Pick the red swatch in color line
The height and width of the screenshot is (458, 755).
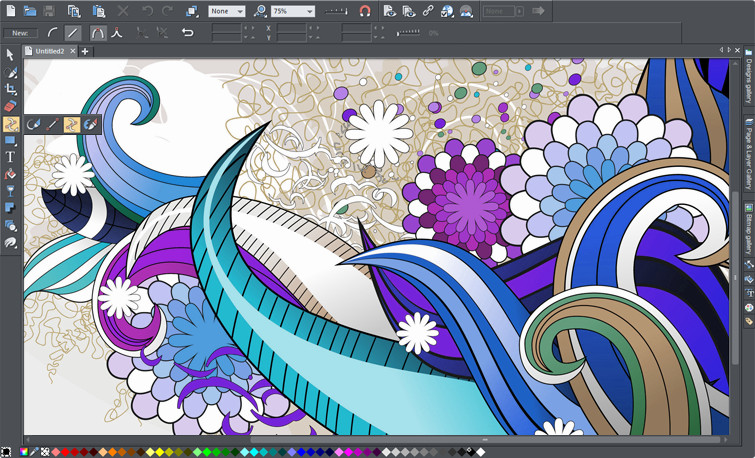pyautogui.click(x=65, y=452)
